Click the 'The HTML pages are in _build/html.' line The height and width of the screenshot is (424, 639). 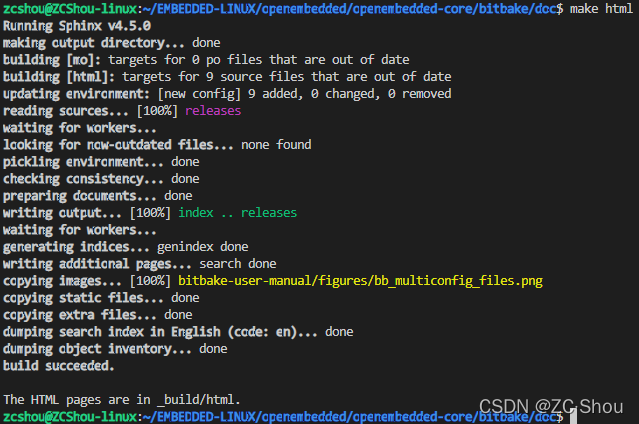coord(122,400)
